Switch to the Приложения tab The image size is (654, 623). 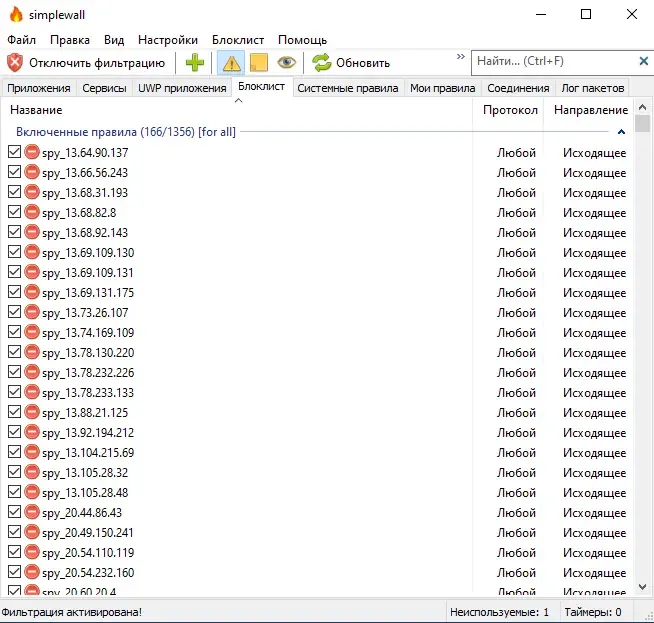[x=39, y=88]
